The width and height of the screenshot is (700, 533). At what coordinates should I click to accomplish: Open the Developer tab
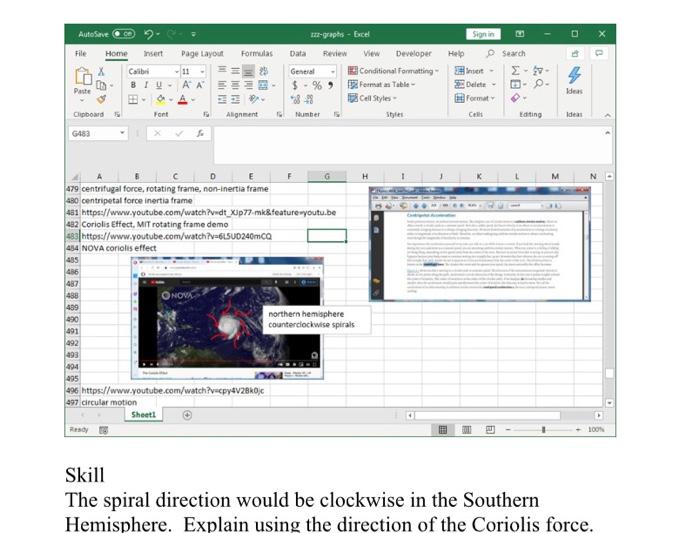tap(413, 54)
